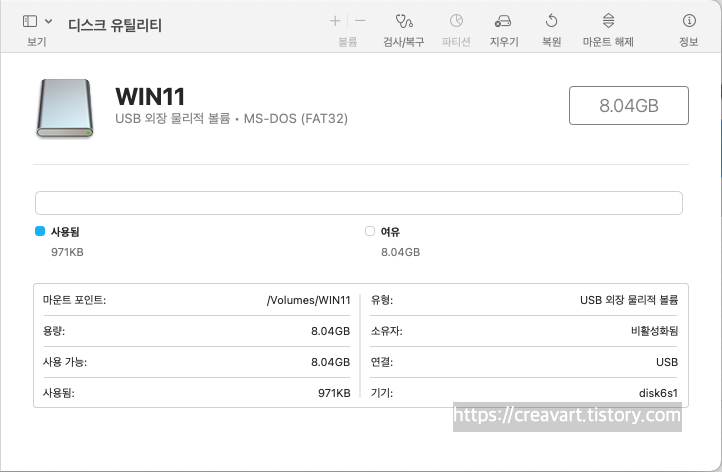Open the 보기 view options chevron

[x=48, y=21]
